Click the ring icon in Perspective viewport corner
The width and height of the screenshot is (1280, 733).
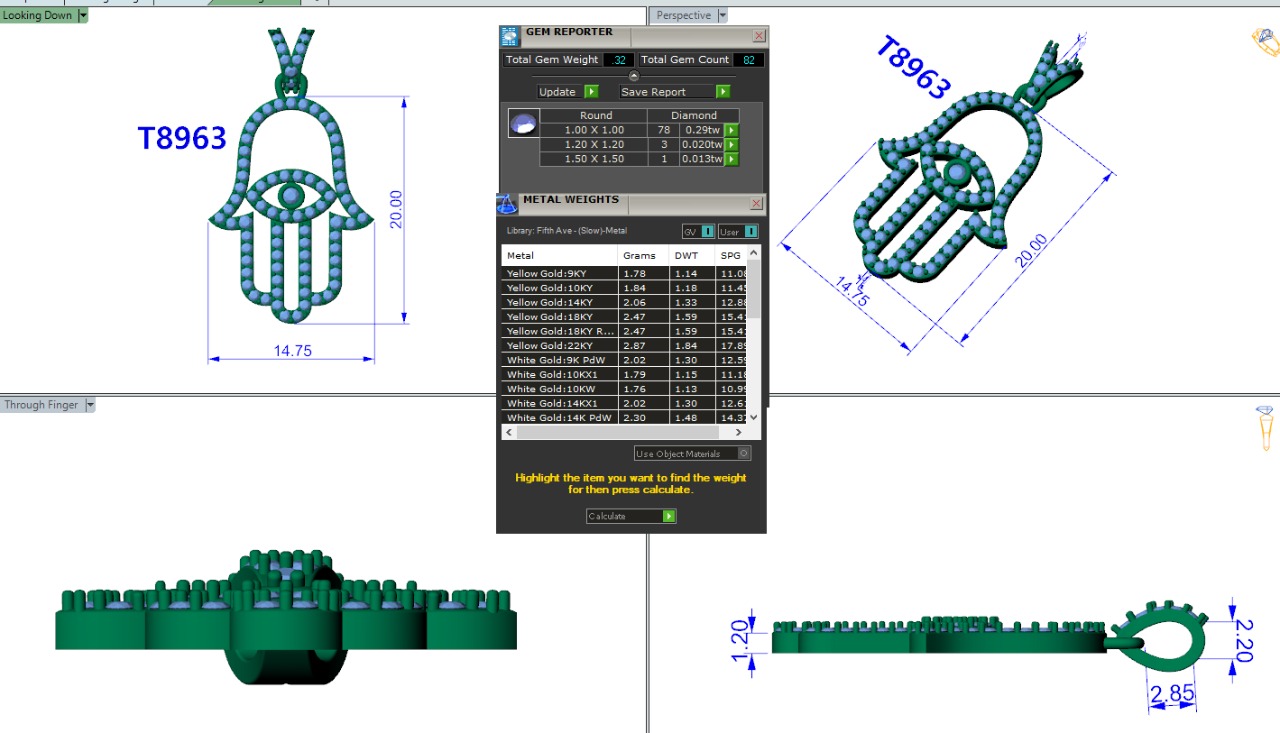click(x=1264, y=41)
